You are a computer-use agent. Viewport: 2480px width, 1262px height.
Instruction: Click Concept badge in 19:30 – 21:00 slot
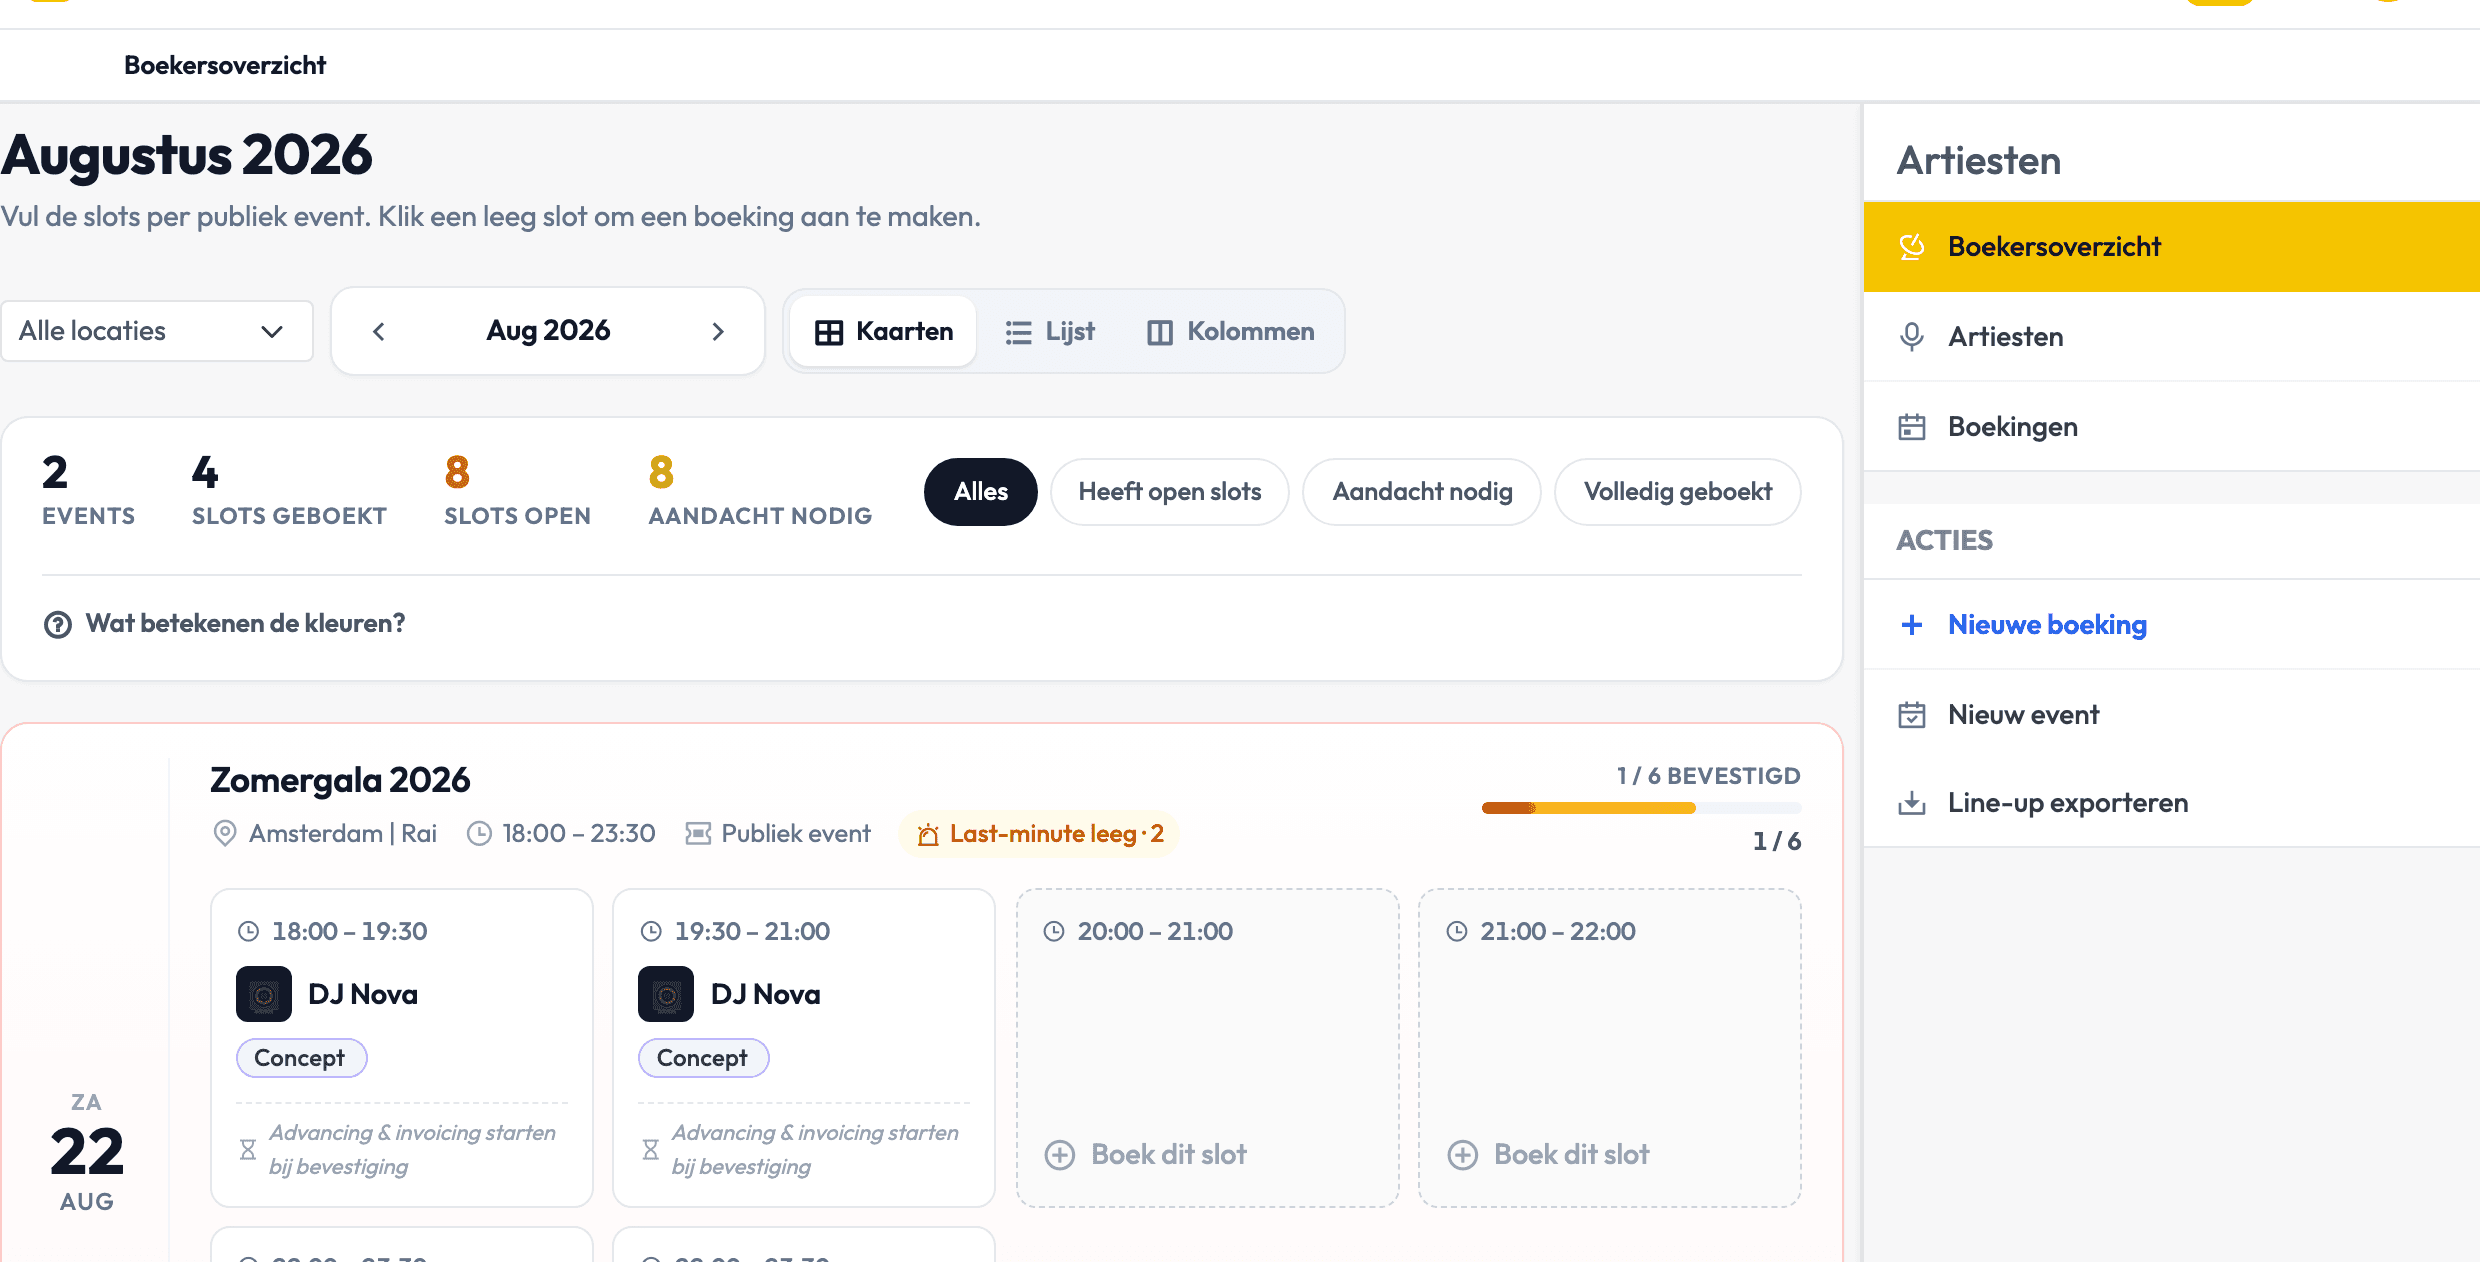click(703, 1058)
